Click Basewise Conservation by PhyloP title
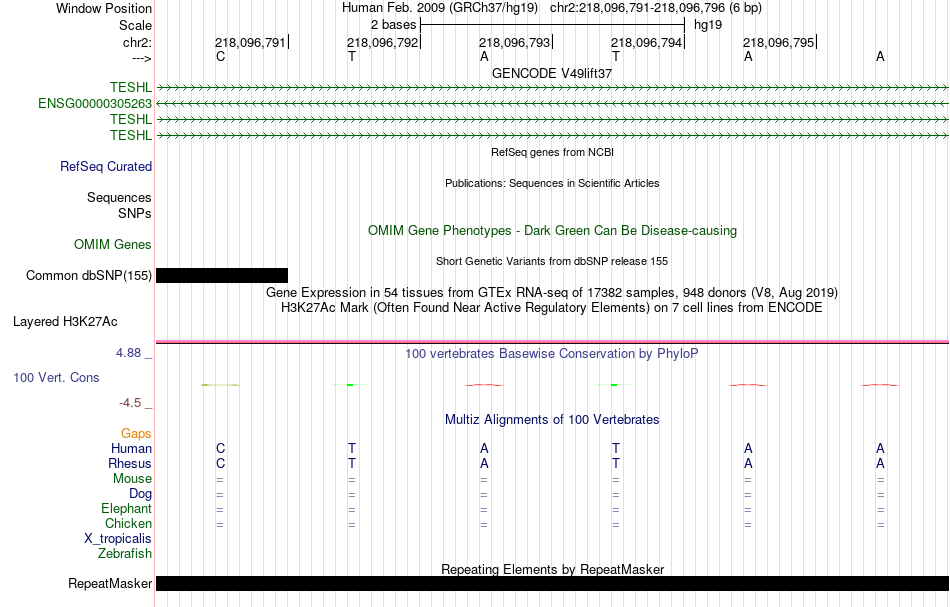 click(552, 354)
